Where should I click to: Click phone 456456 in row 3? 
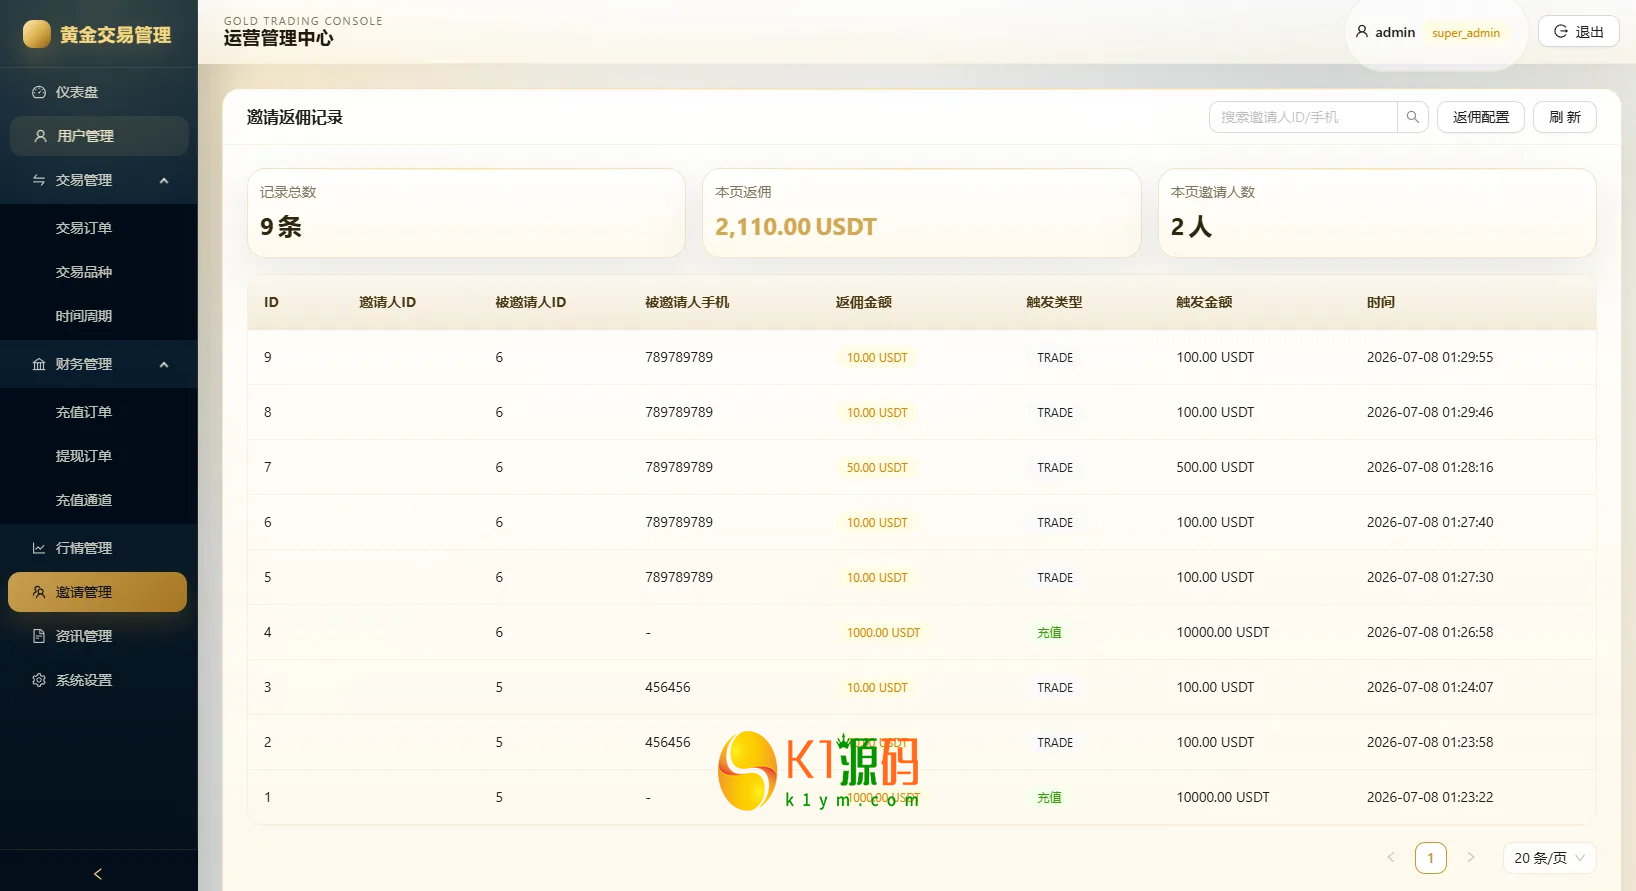tap(668, 687)
